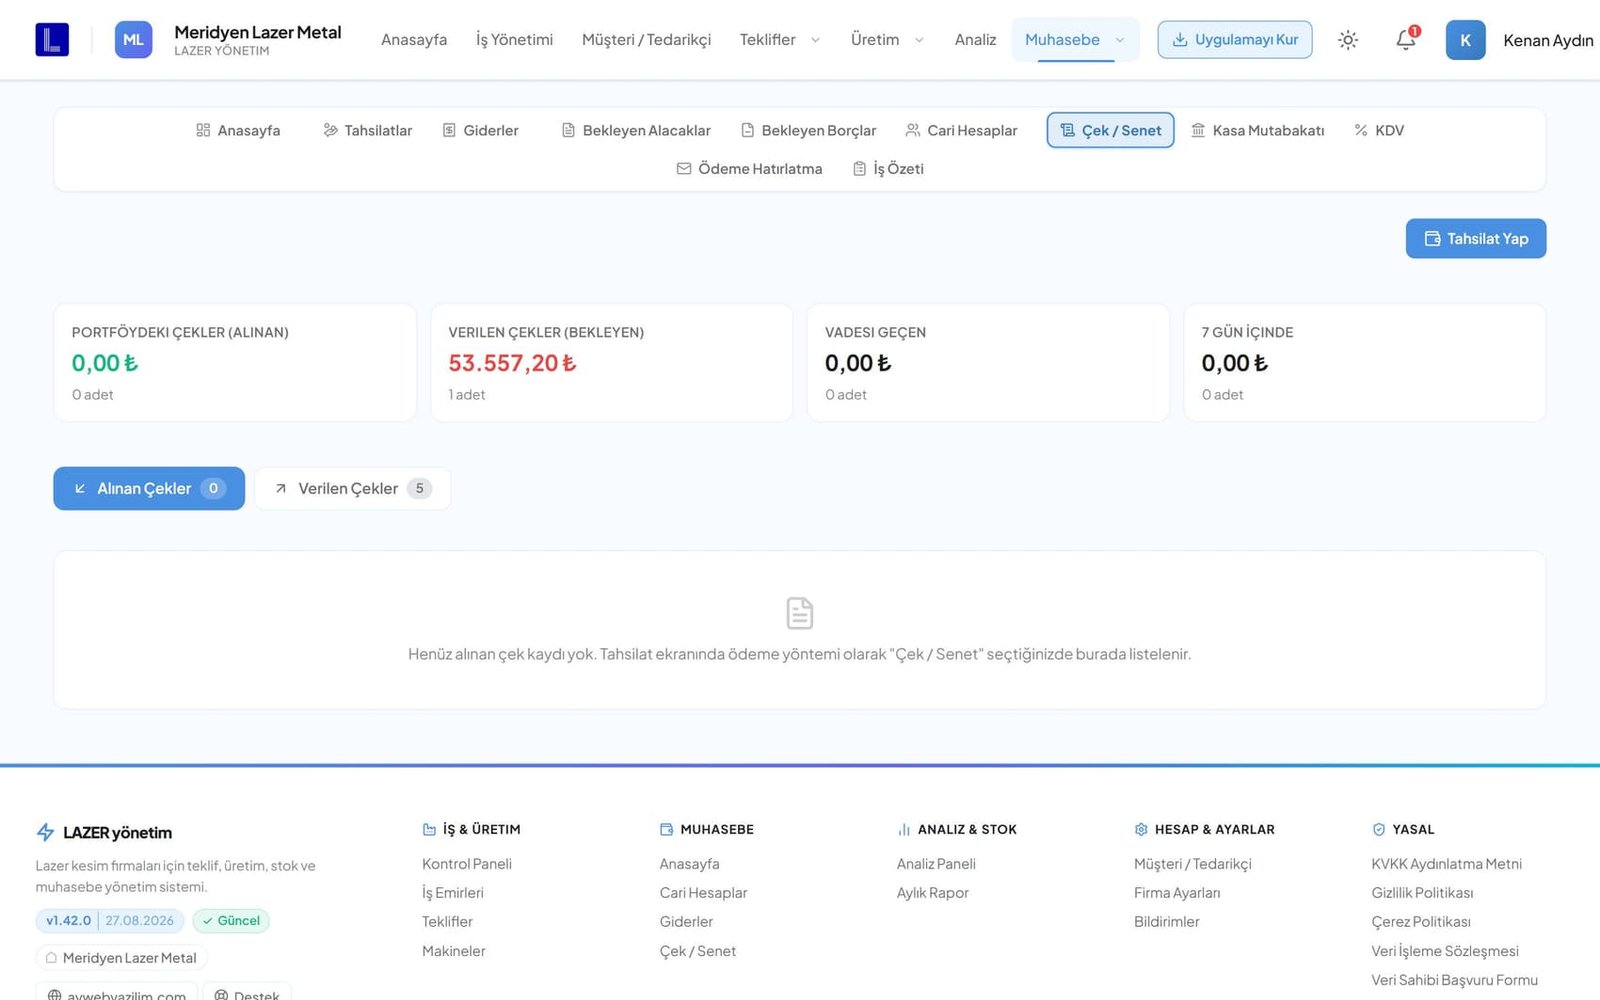Image resolution: width=1600 pixels, height=1000 pixels.
Task: Switch to the Giderler tab
Action: click(x=481, y=130)
